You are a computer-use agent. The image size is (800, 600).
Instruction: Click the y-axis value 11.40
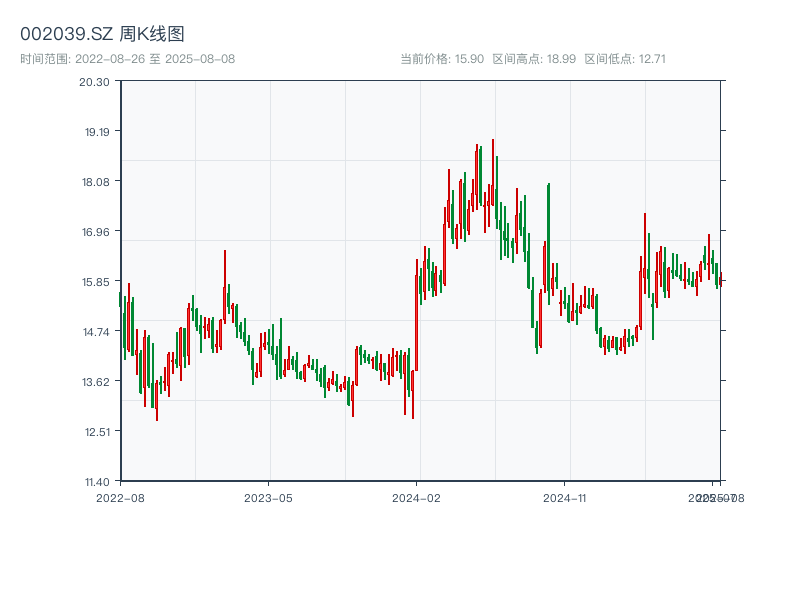[x=97, y=482]
